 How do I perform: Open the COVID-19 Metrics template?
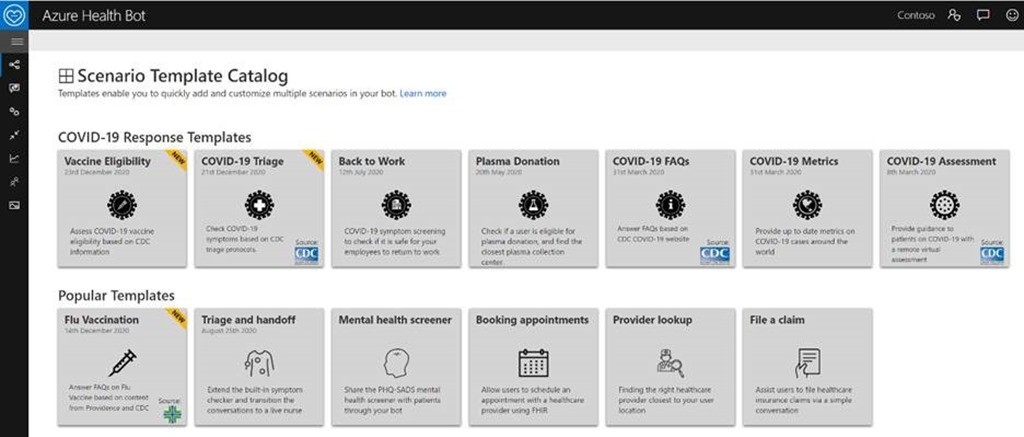[x=807, y=209]
